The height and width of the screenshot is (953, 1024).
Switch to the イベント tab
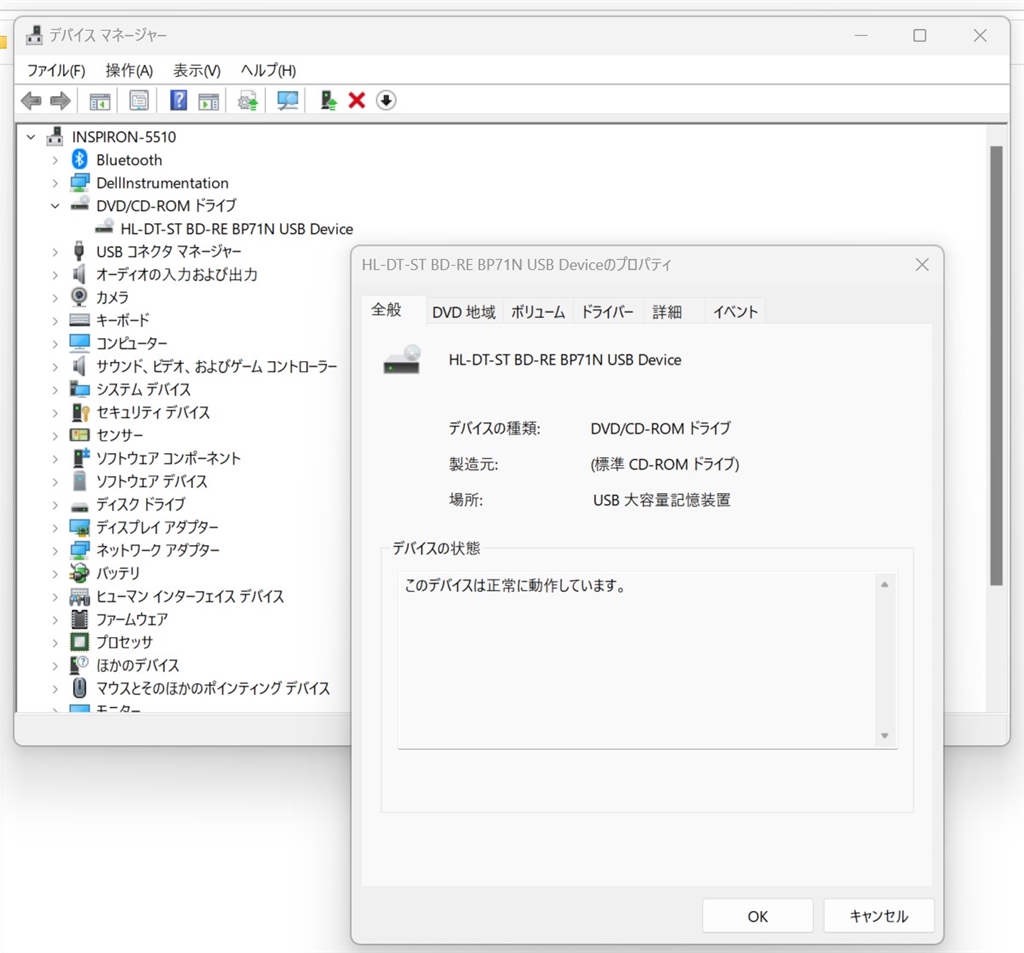[x=735, y=312]
